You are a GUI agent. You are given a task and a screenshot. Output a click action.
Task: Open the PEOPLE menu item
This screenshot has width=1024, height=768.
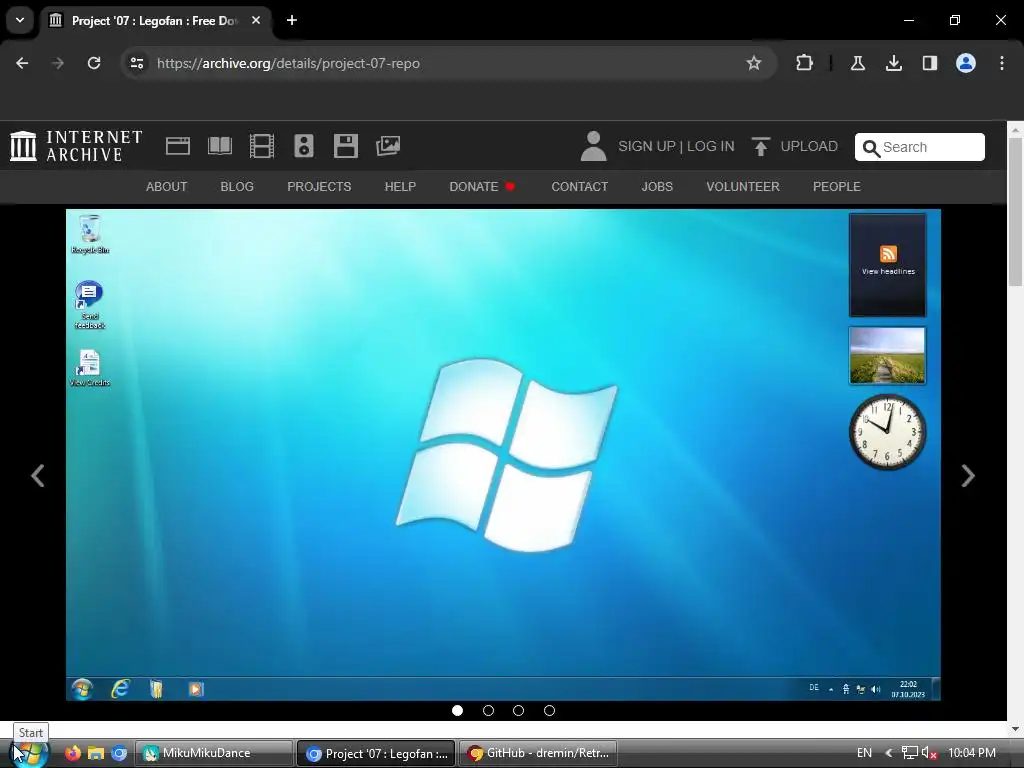[837, 187]
